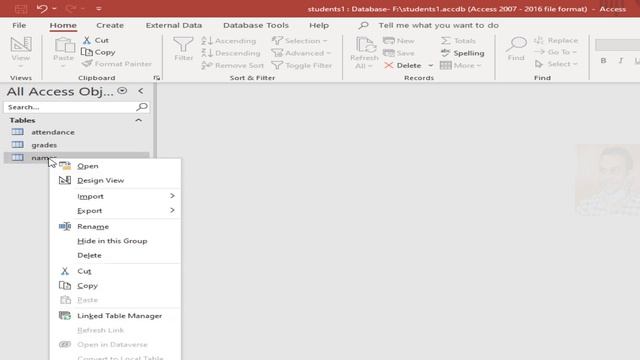Screen dimensions: 640x360
Task: Toggle Italic text formatting
Action: tap(621, 61)
